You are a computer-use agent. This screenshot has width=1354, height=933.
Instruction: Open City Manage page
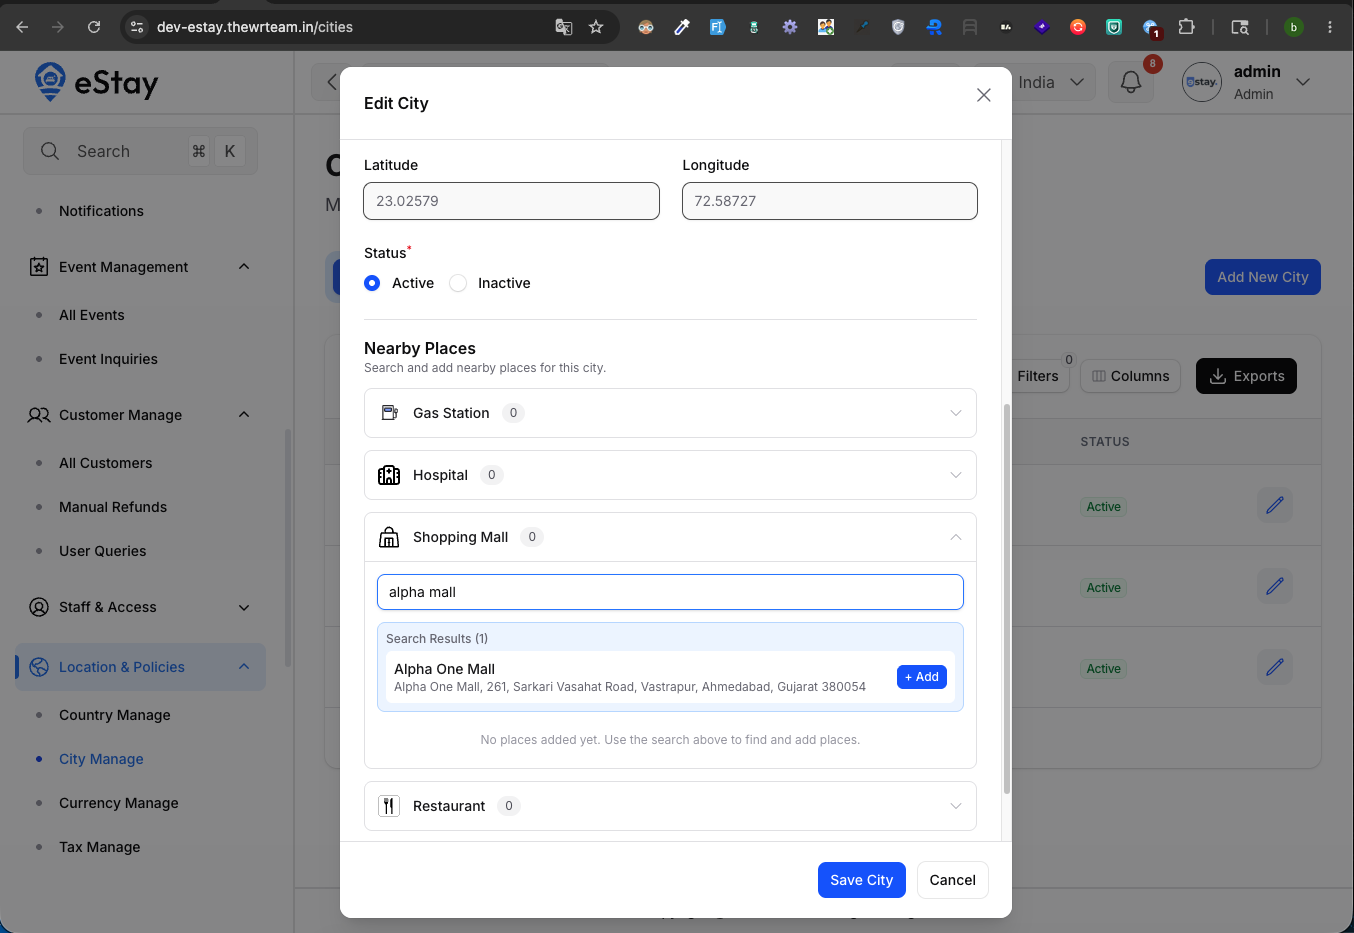coord(101,759)
